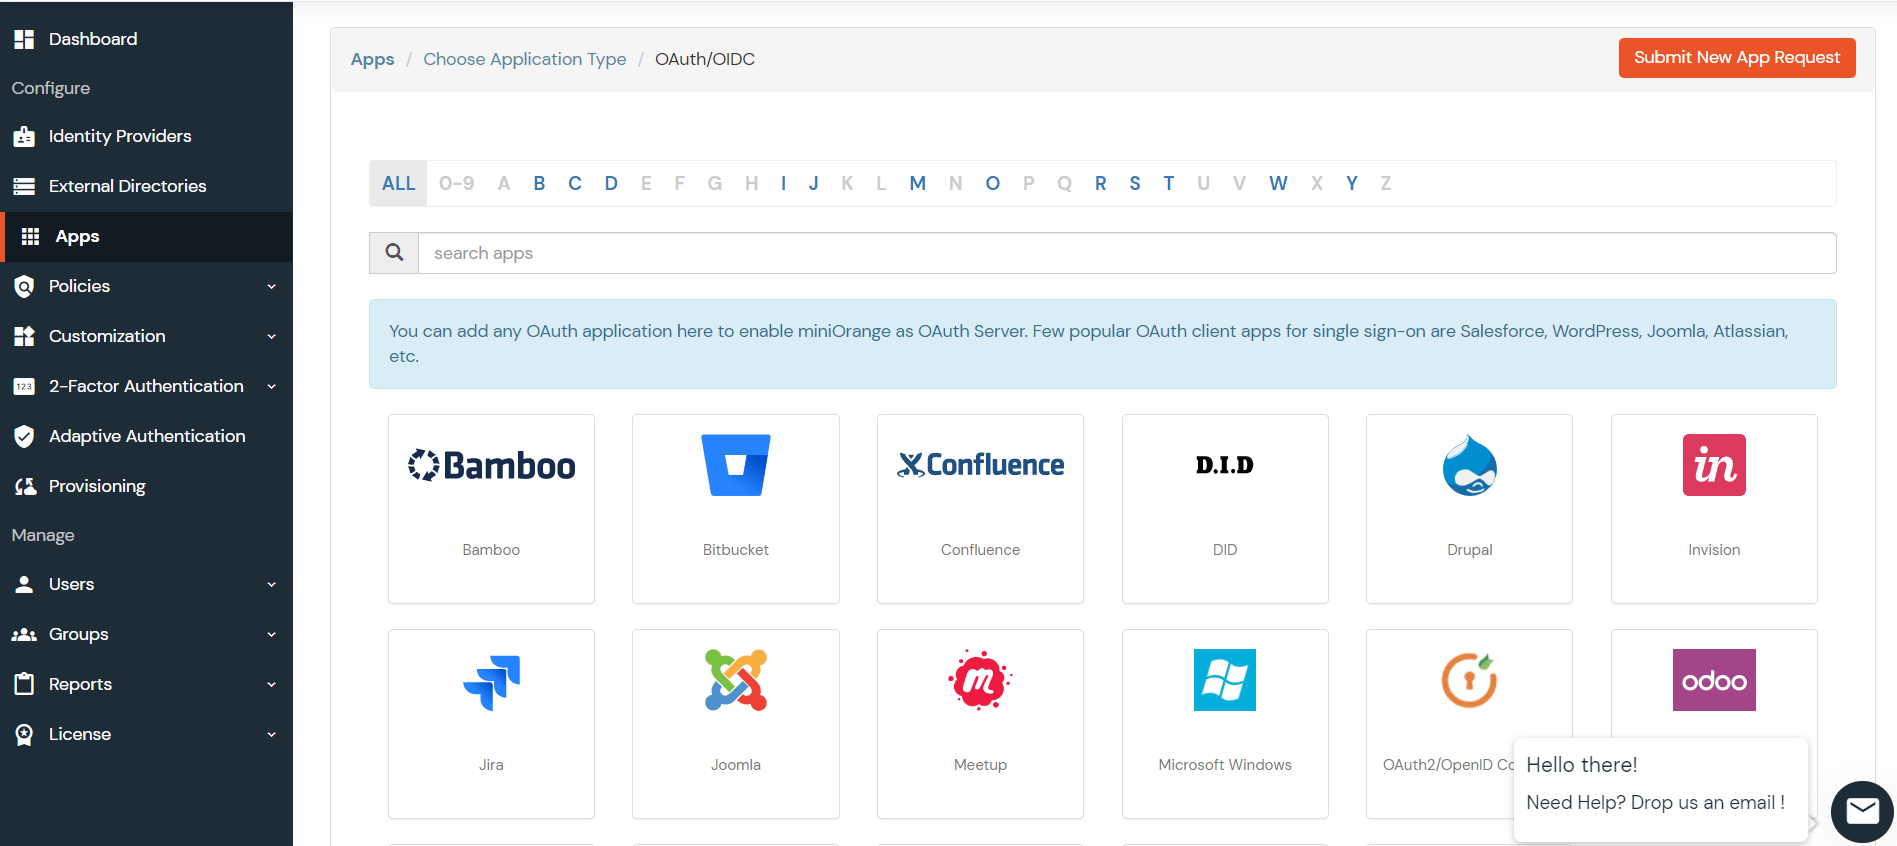Screen dimensions: 1897x846
Task: Filter apps by letter R
Action: pyautogui.click(x=1100, y=183)
